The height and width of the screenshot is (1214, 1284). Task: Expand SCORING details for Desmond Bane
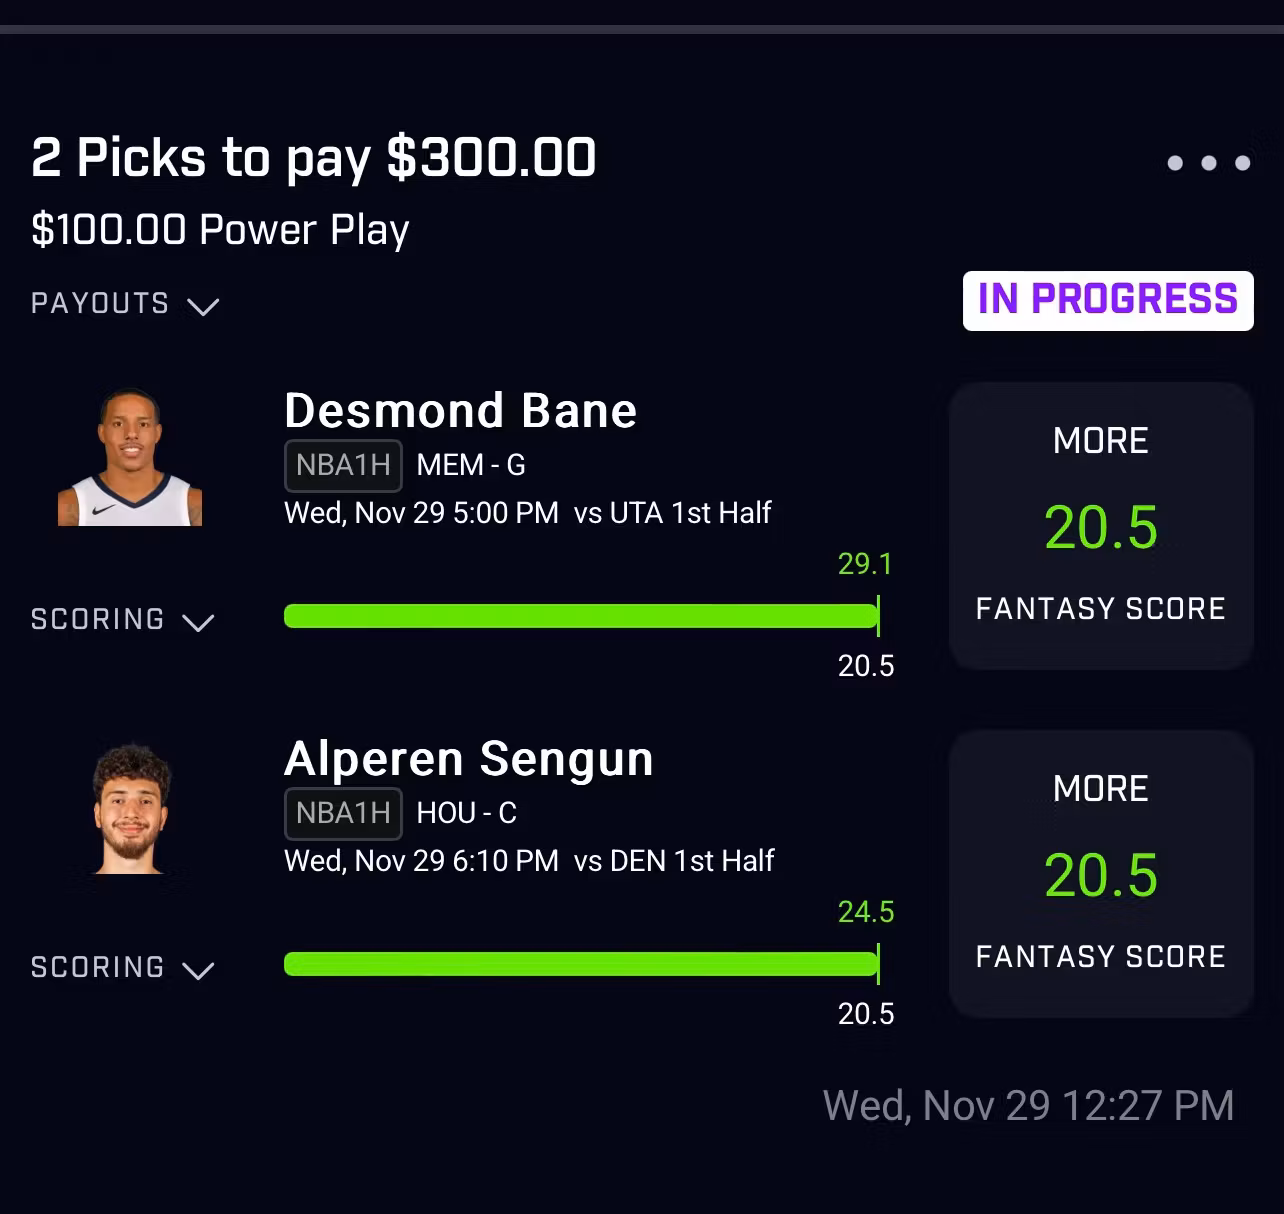click(122, 620)
